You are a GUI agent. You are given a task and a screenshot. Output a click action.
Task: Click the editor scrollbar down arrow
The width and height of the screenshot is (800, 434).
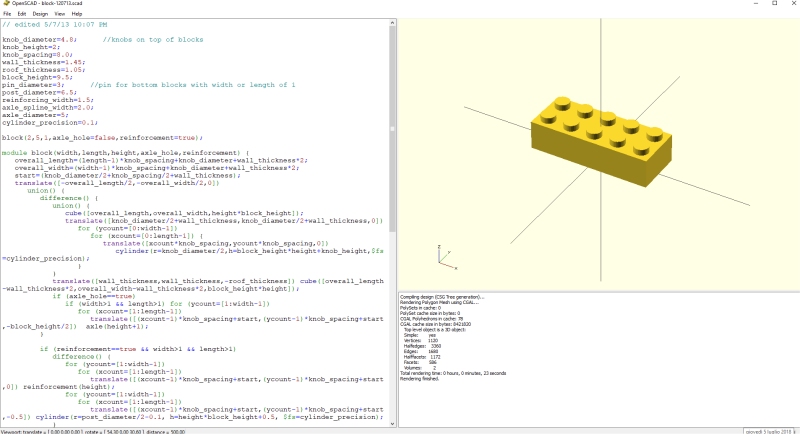pyautogui.click(x=392, y=423)
